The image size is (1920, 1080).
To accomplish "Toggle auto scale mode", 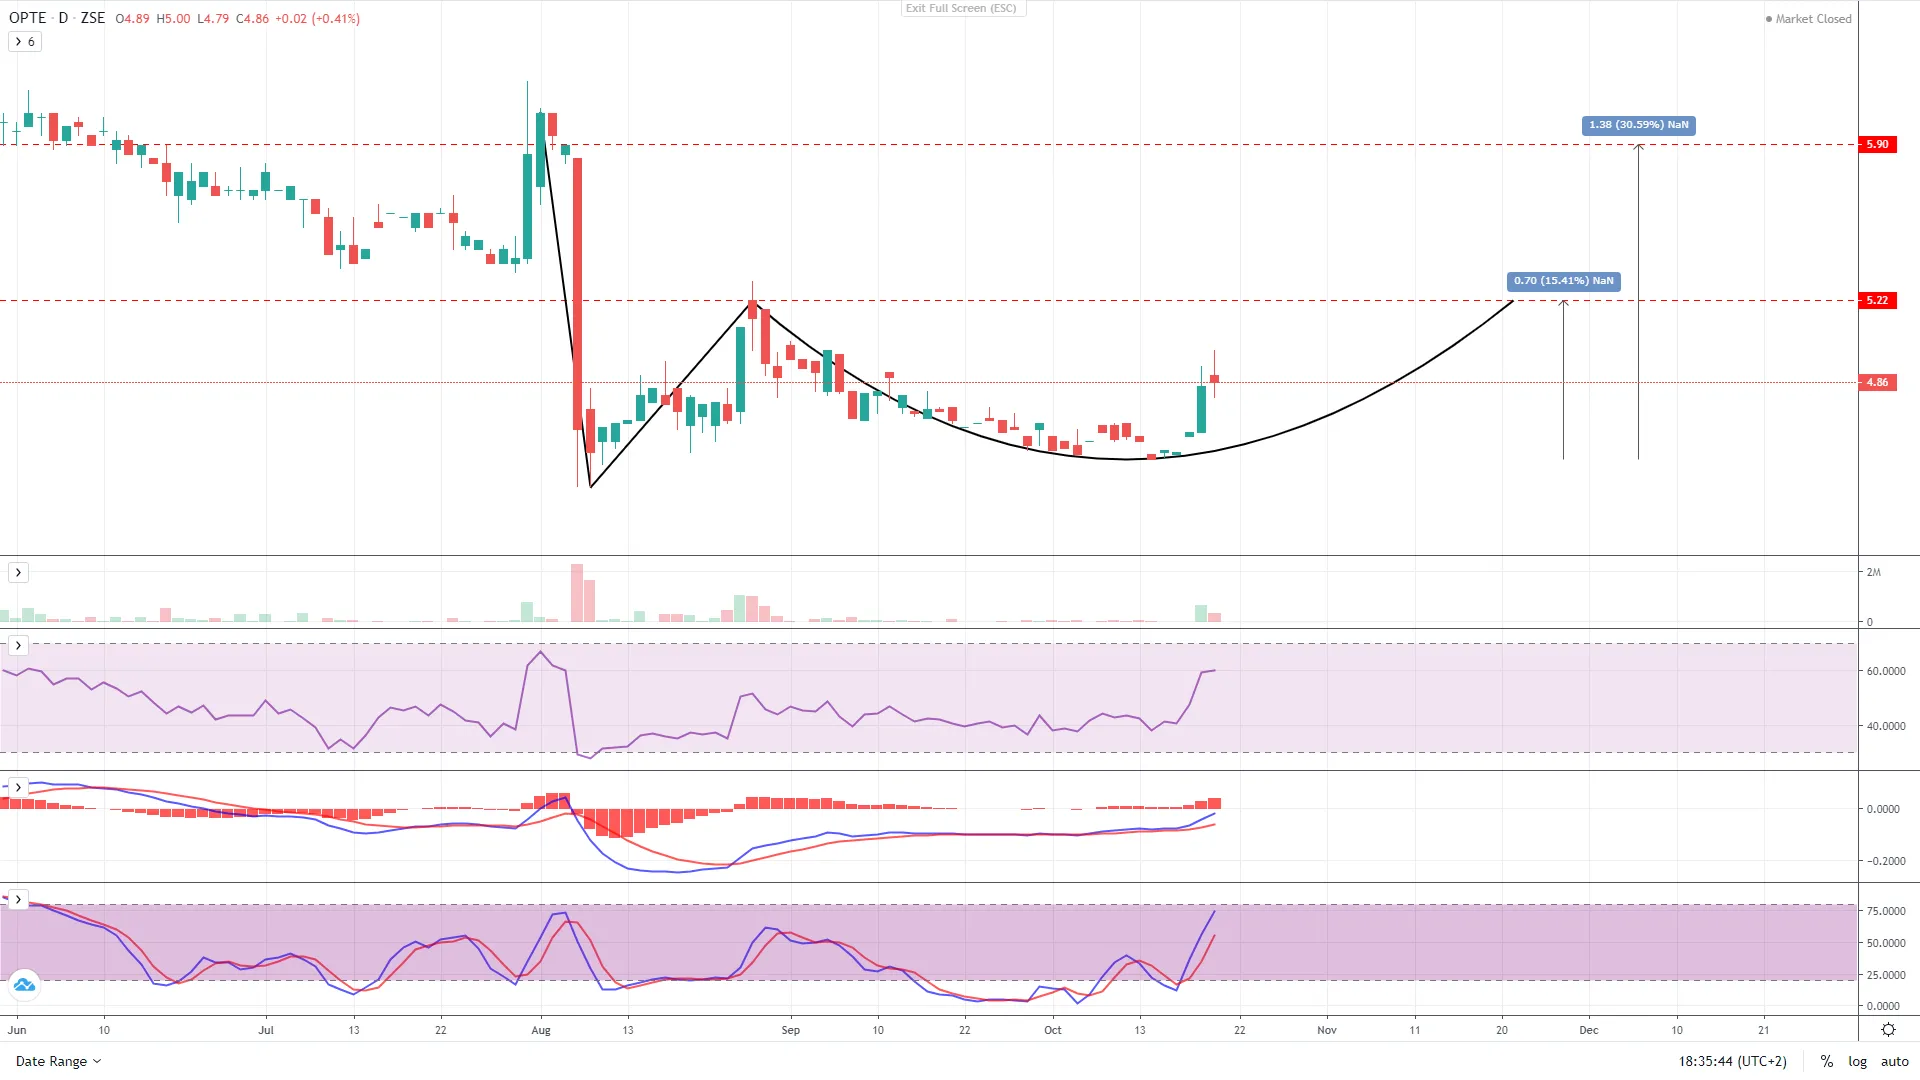I will pyautogui.click(x=1894, y=1061).
